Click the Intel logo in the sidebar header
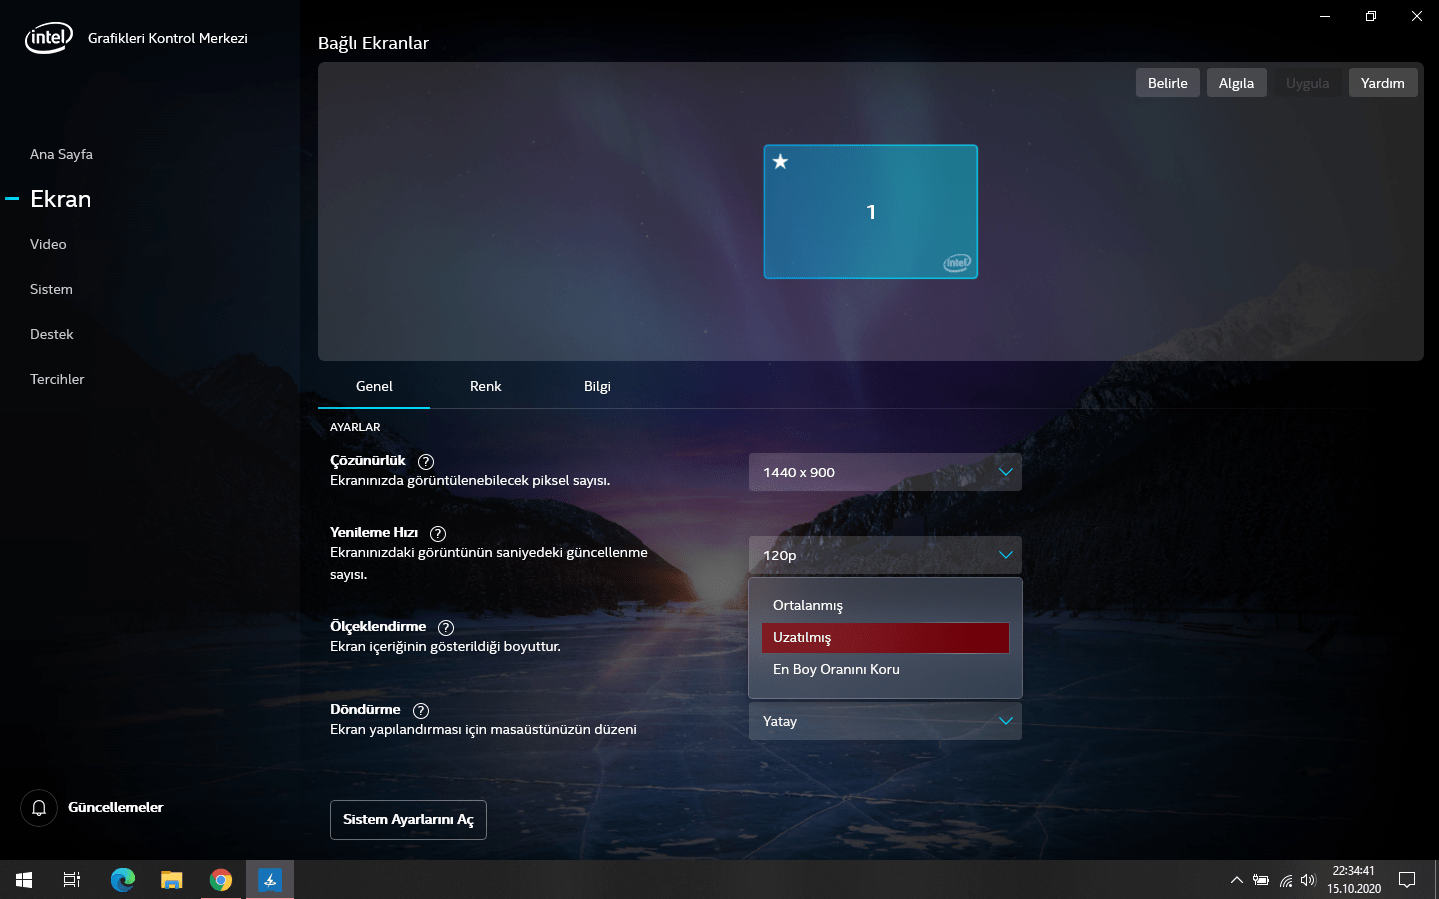1439x899 pixels. pos(49,38)
